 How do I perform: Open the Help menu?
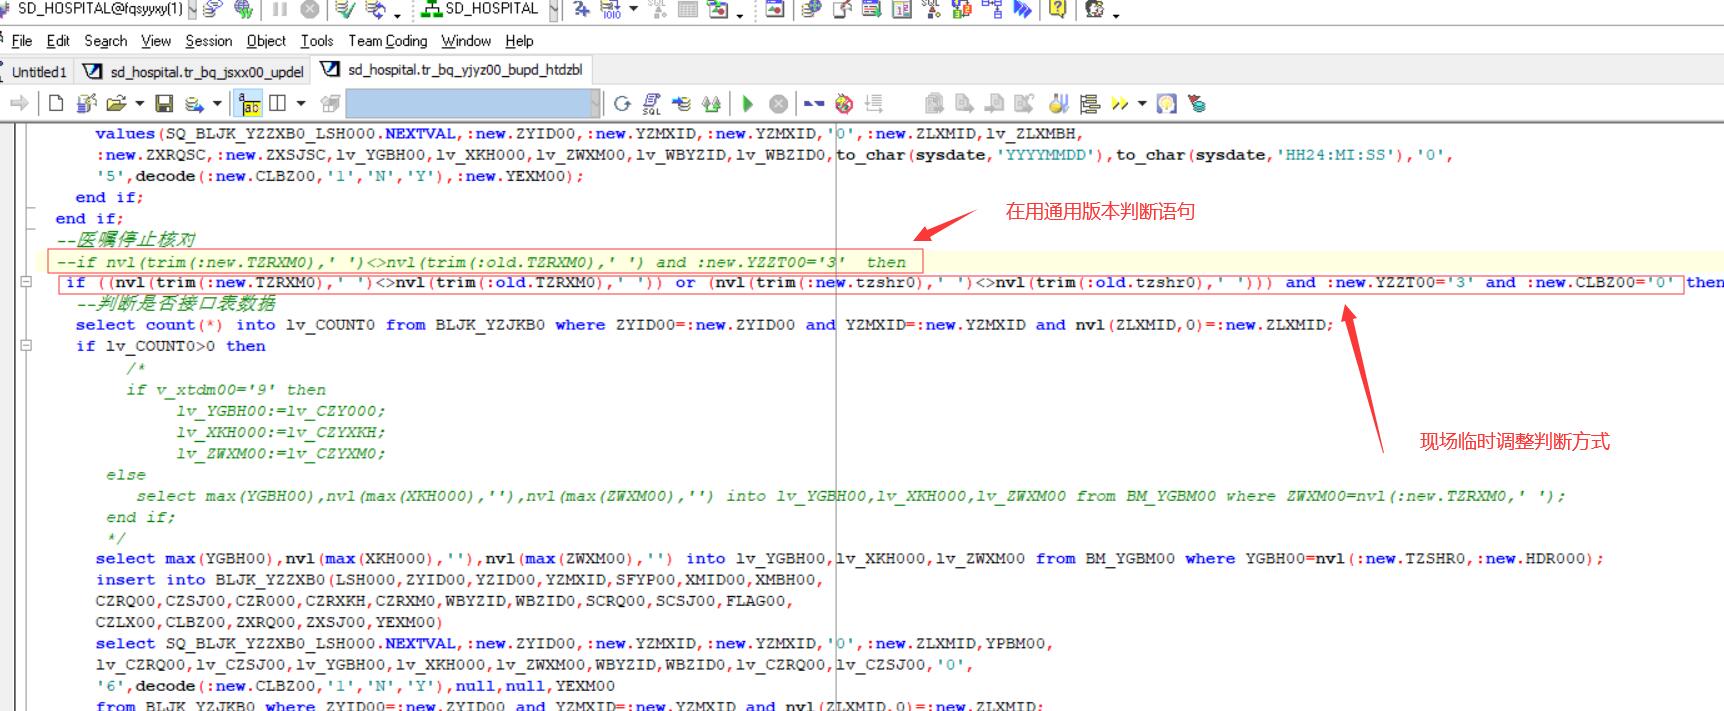[519, 41]
